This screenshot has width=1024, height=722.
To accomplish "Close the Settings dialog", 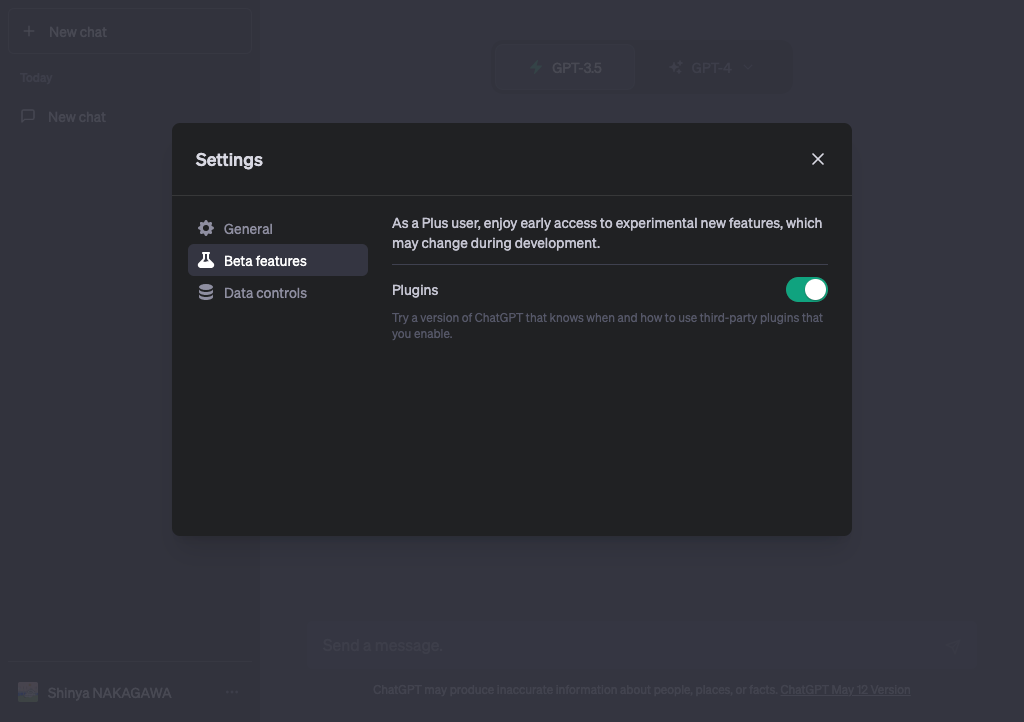I will pos(818,159).
